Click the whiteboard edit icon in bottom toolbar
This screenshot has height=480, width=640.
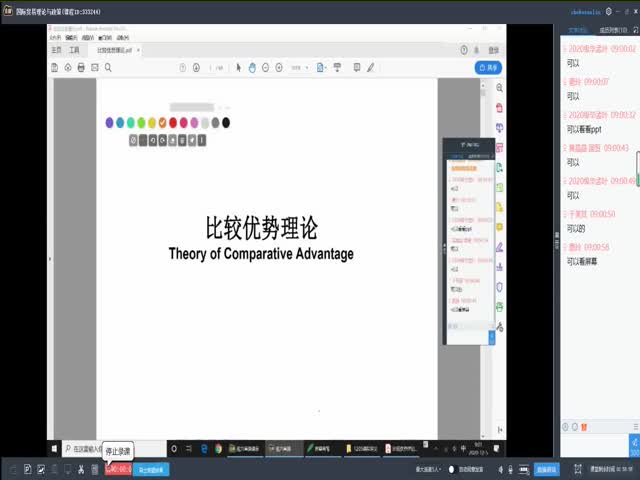tap(41, 469)
